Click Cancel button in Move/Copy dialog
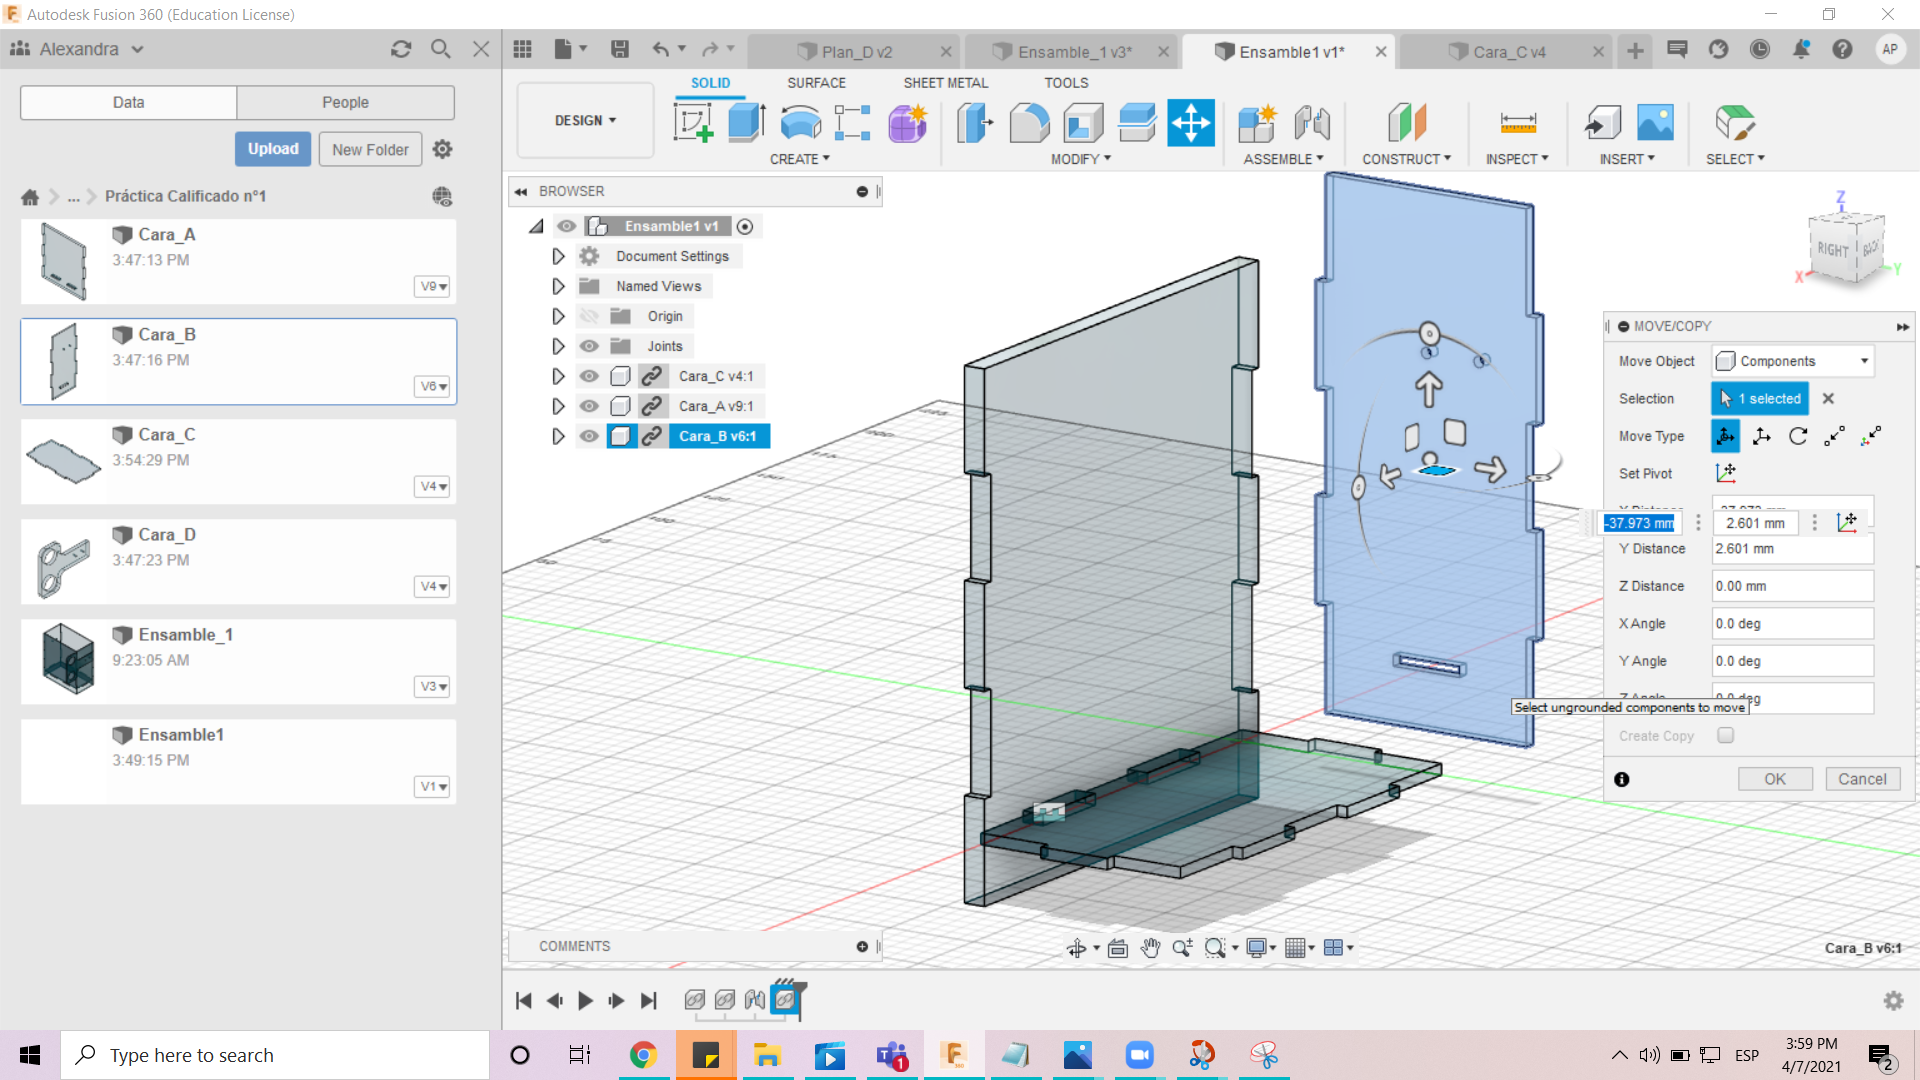Viewport: 1920px width, 1080px height. (1863, 779)
